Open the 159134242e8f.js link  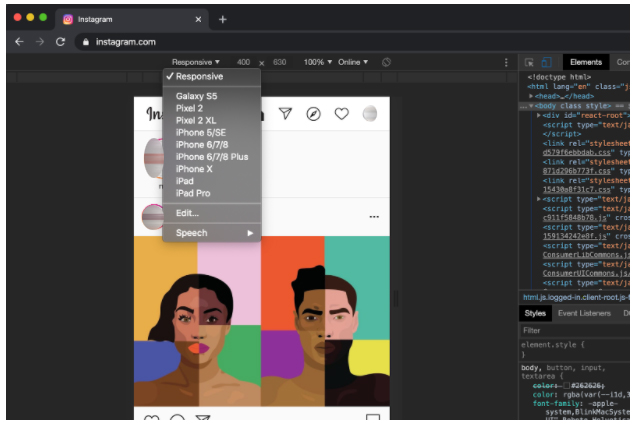coord(574,236)
